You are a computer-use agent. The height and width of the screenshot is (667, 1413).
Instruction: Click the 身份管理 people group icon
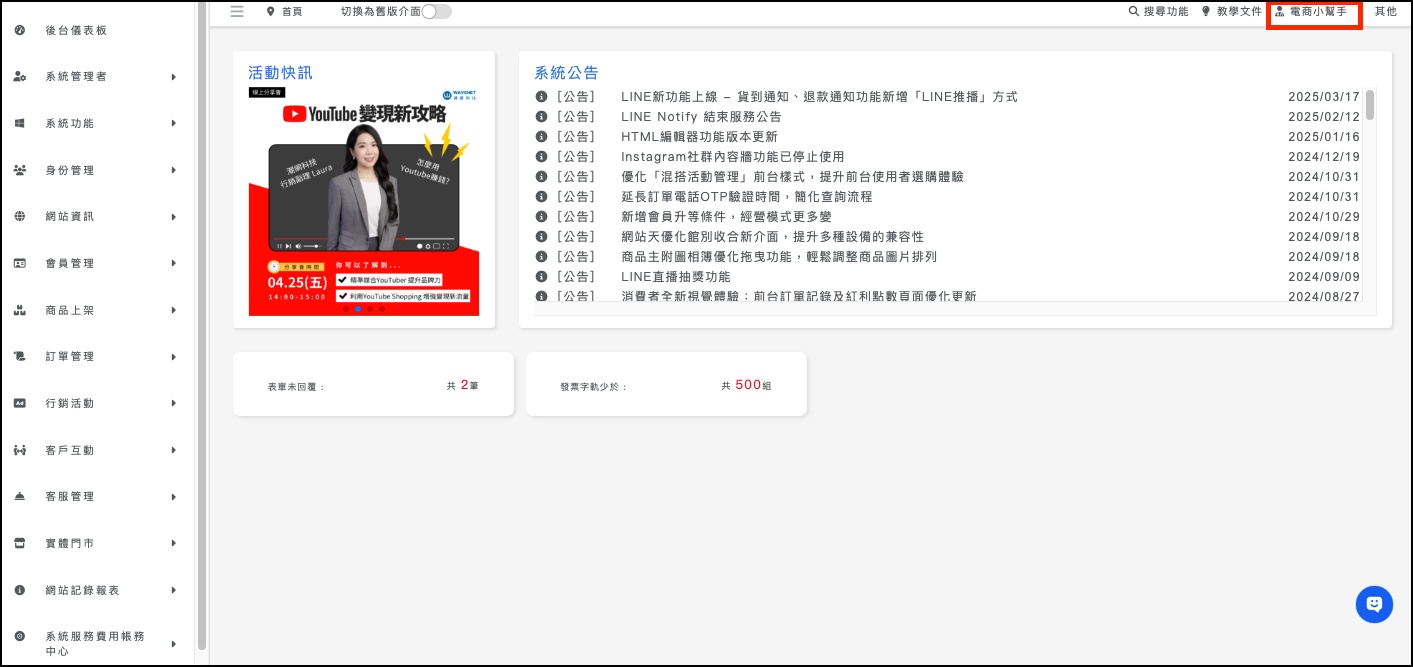tap(20, 170)
